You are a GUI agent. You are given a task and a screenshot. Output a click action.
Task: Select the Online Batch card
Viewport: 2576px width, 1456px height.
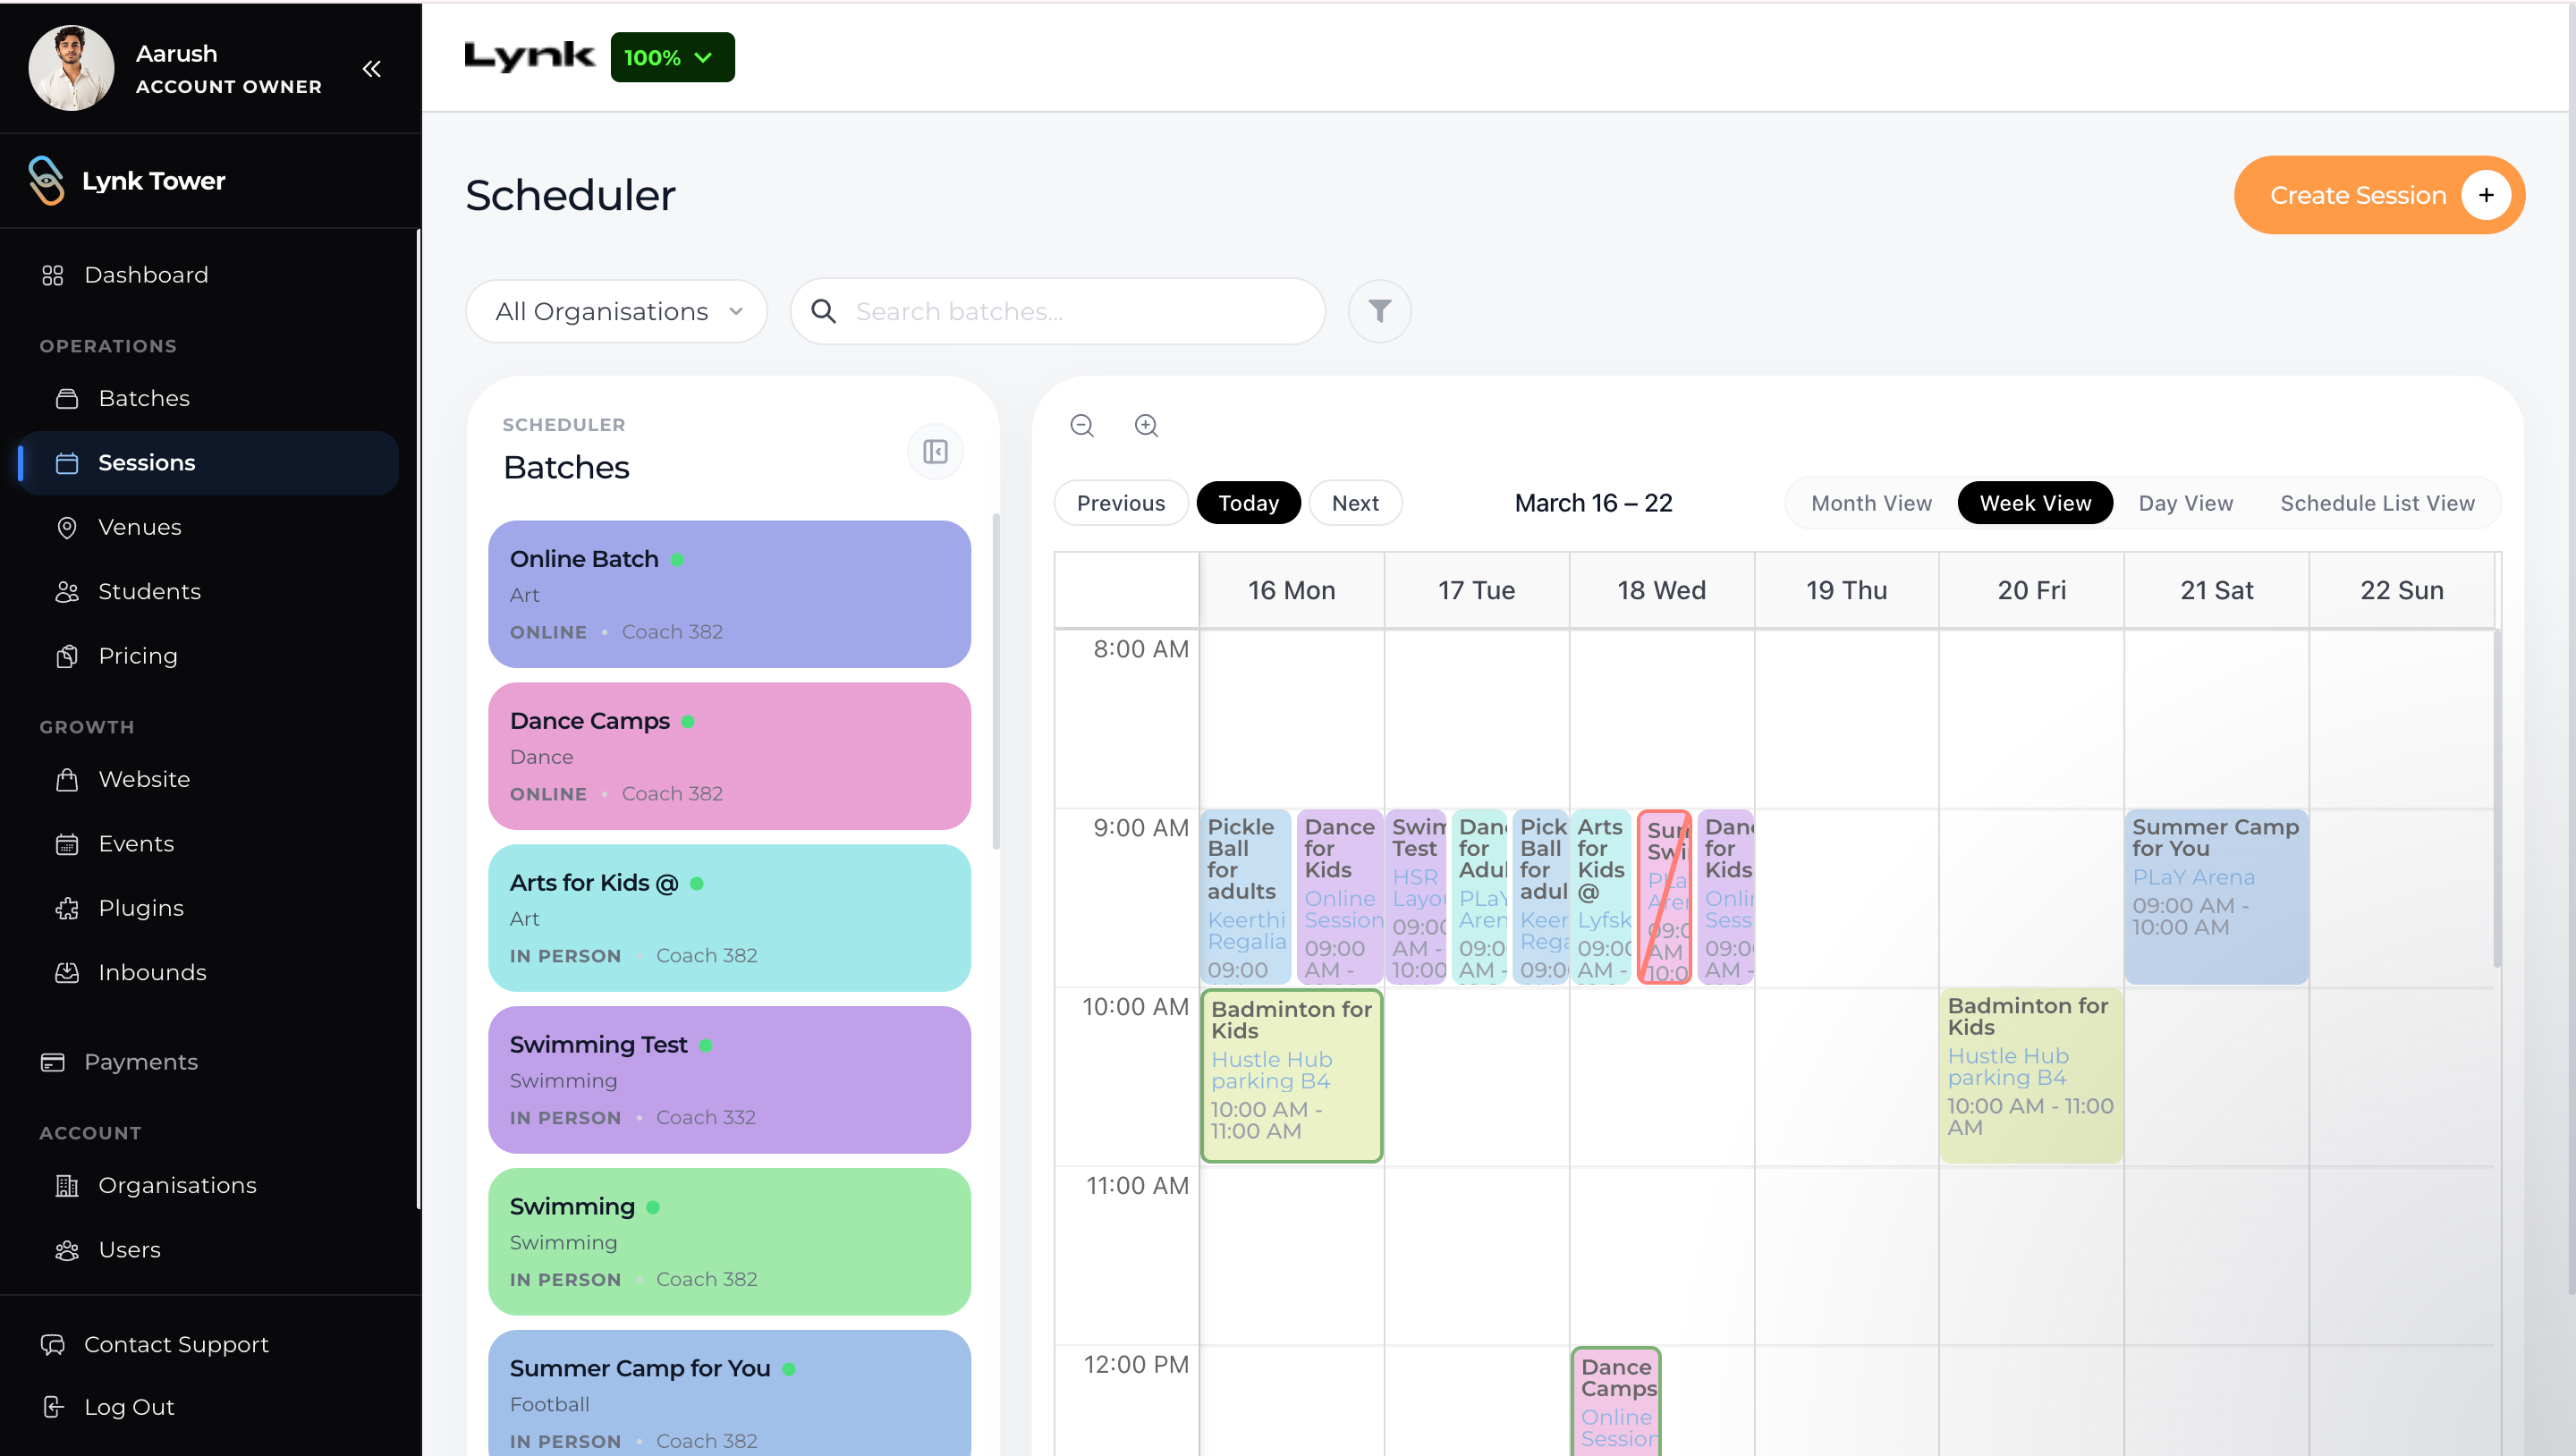click(x=729, y=594)
